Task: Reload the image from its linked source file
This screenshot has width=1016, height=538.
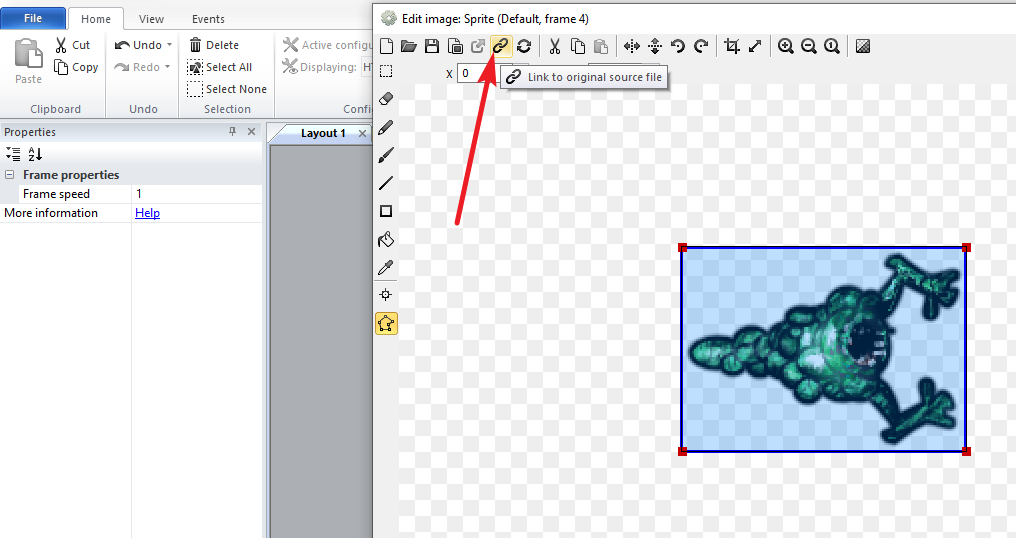Action: pos(524,46)
